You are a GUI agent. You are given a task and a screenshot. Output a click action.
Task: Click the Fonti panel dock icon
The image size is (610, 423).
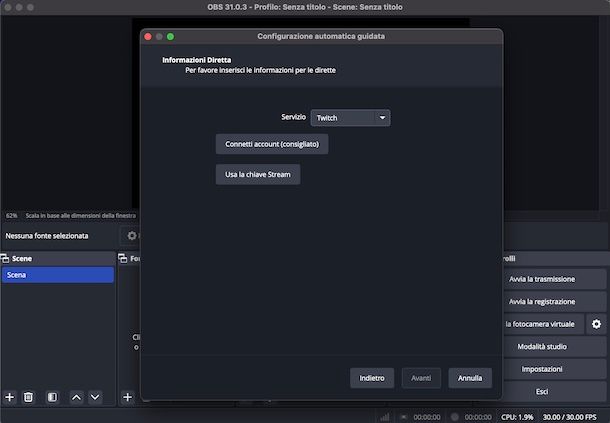click(123, 258)
